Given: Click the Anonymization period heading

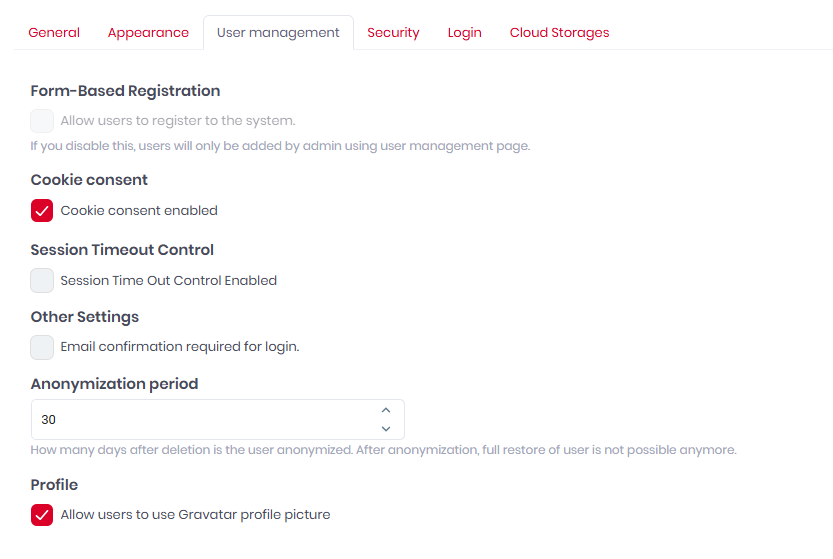Looking at the screenshot, I should (114, 384).
